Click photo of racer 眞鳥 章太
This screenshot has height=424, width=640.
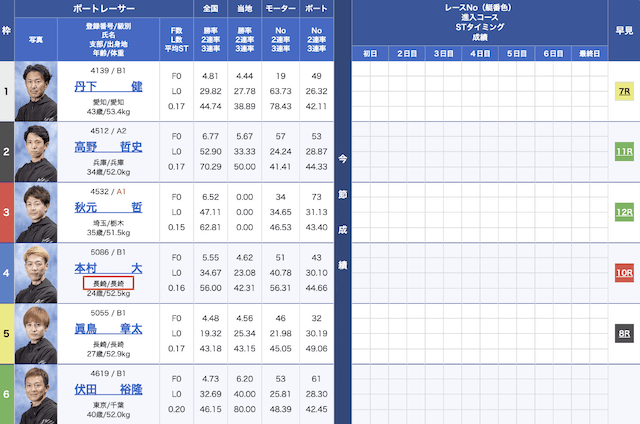(x=36, y=334)
